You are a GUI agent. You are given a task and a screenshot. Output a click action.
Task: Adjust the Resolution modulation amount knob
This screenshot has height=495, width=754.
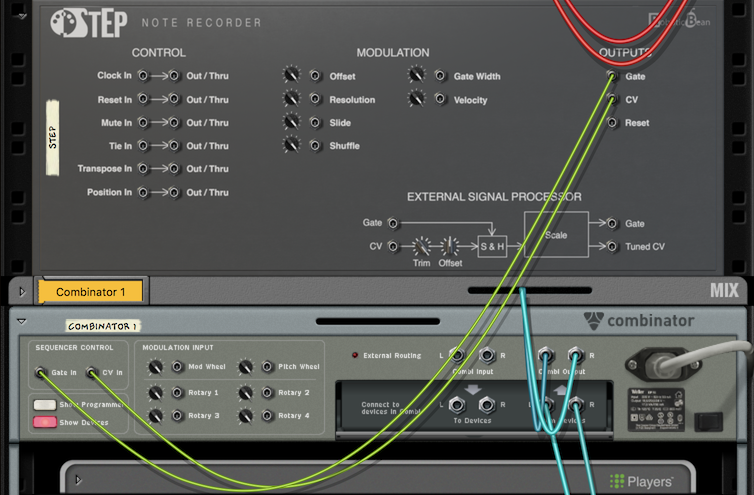[x=291, y=99]
